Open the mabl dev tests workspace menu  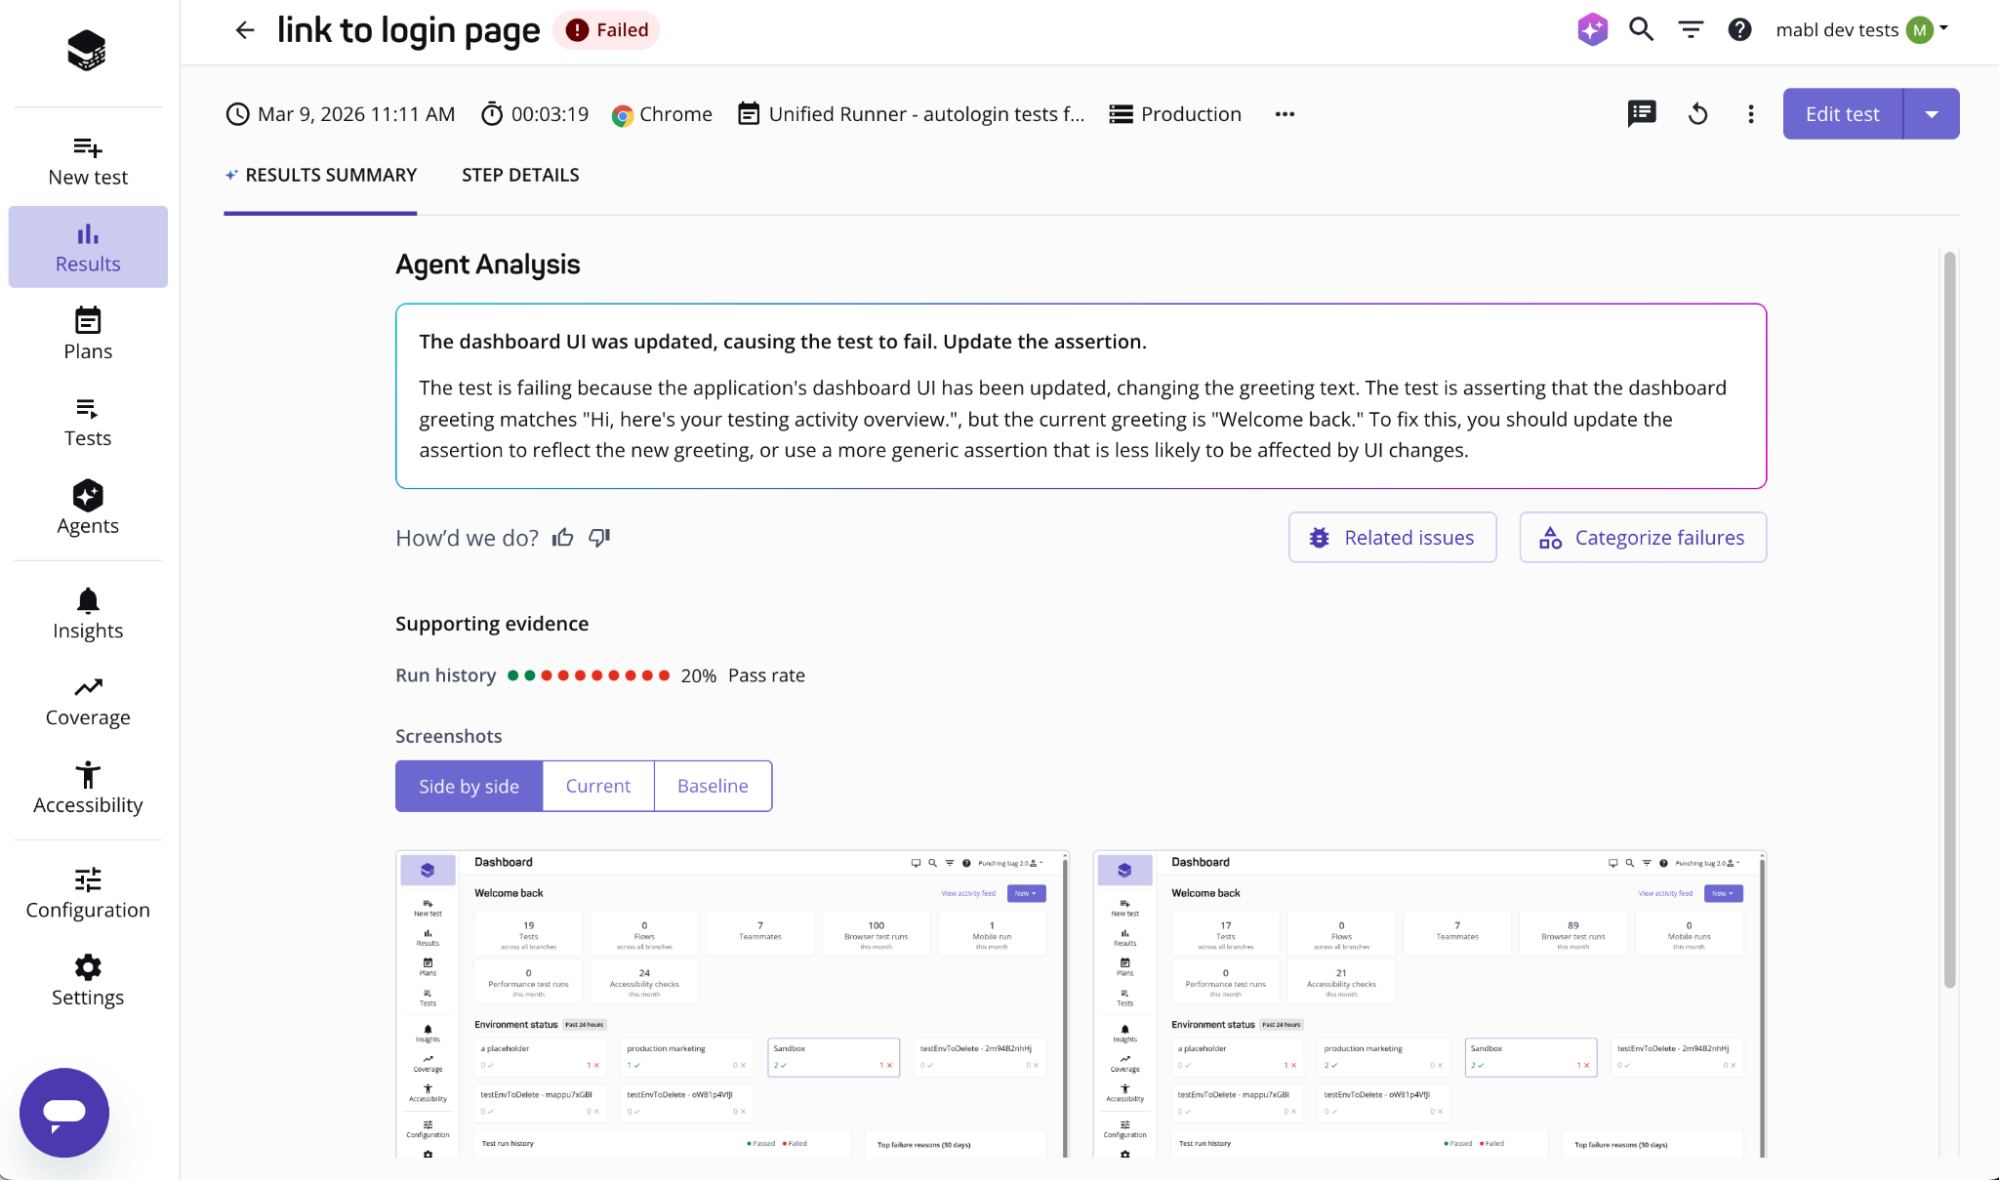1861,30
